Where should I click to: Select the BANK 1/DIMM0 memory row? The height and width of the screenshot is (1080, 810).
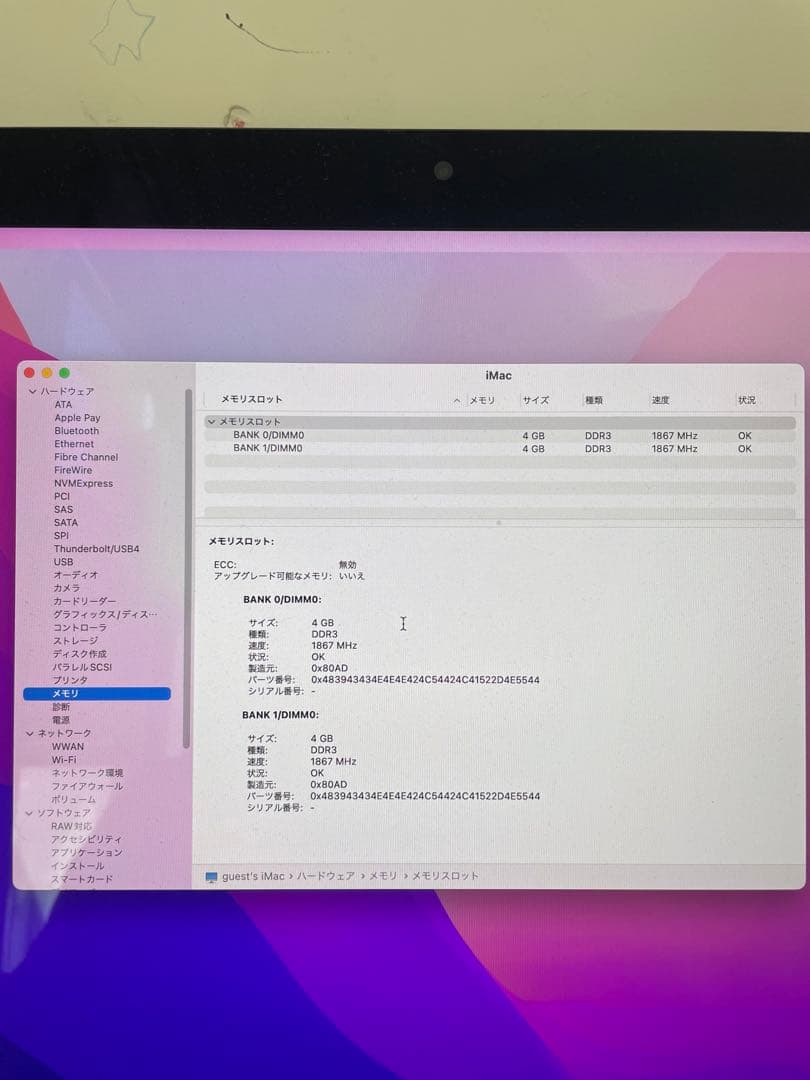400,448
